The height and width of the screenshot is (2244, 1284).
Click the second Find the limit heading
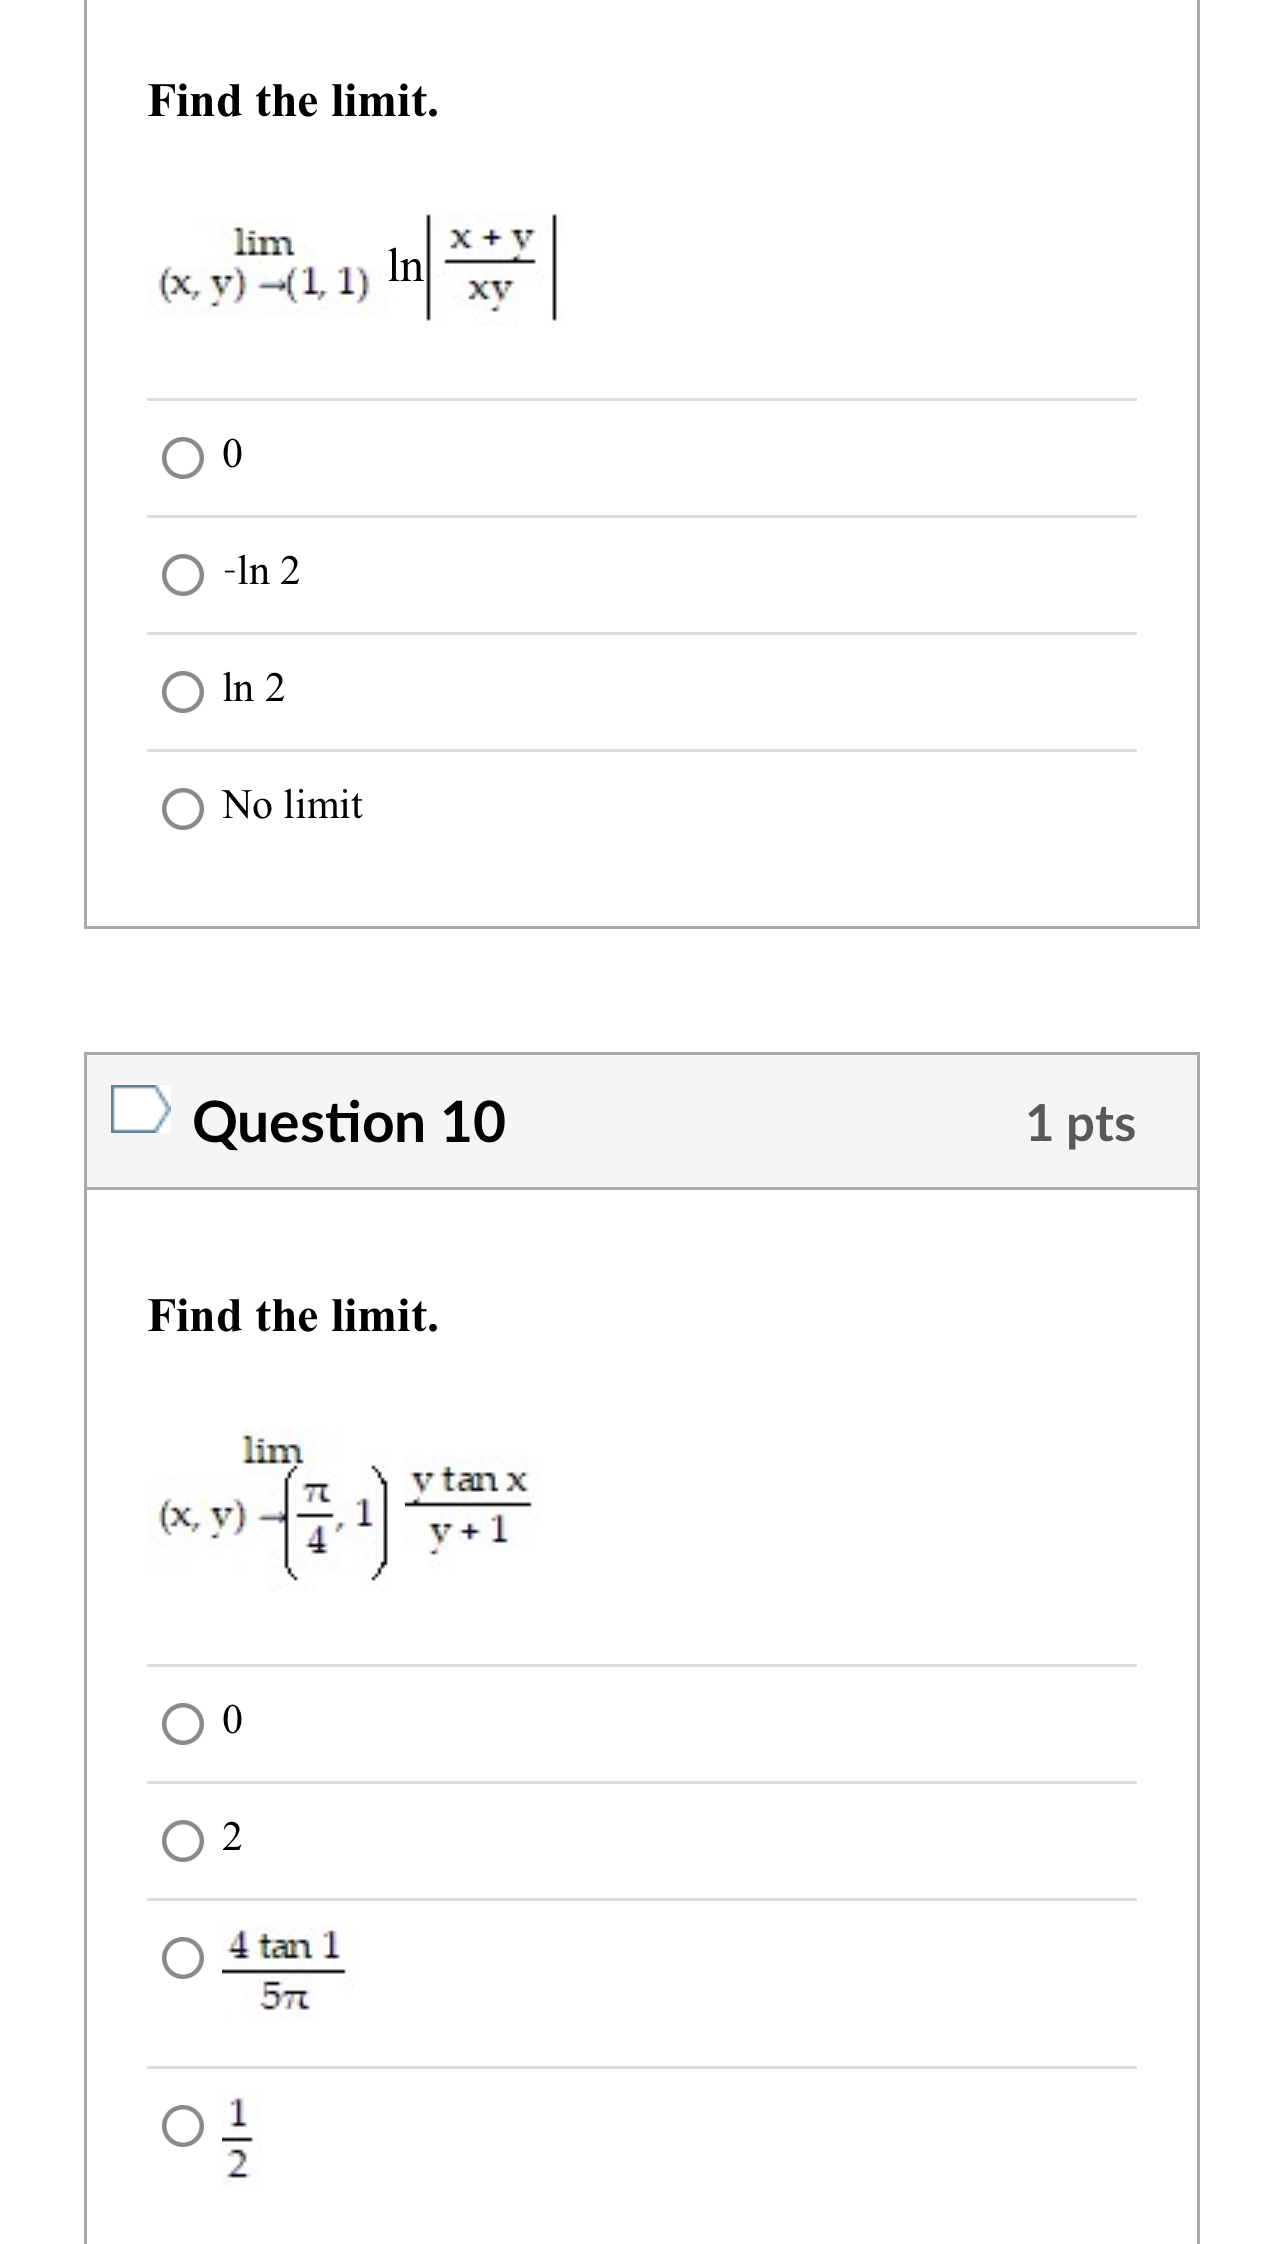click(x=292, y=1316)
